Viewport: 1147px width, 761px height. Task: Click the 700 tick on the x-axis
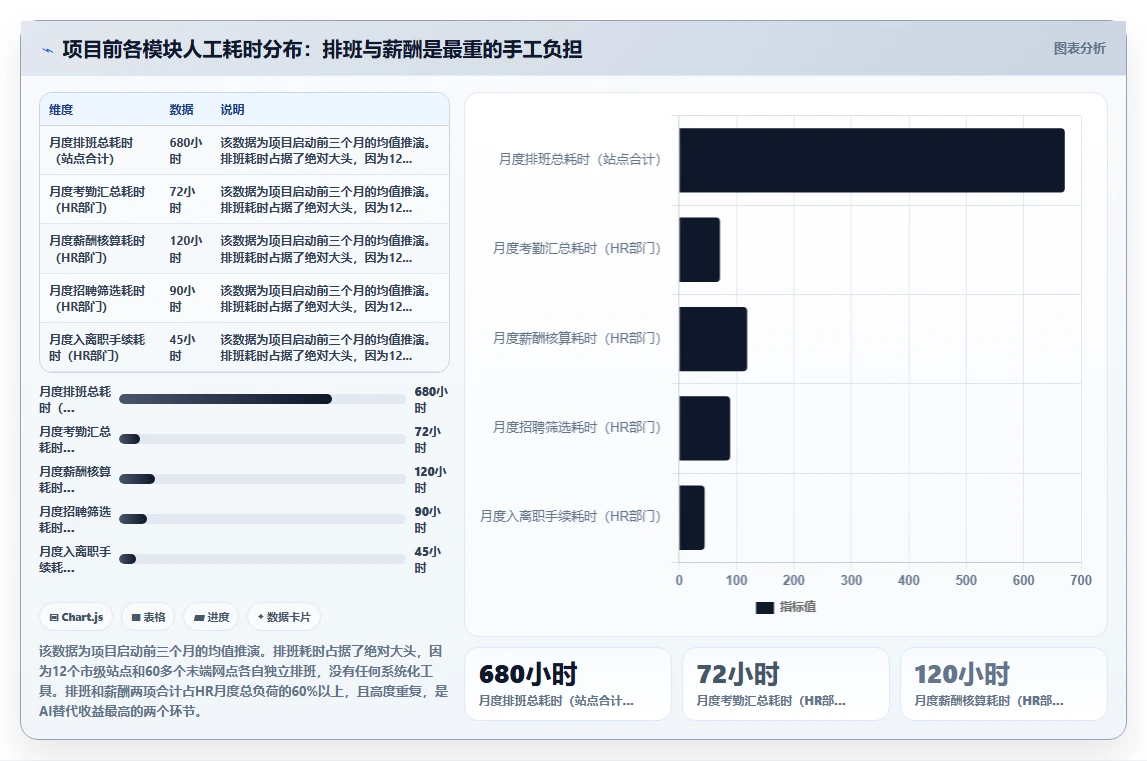click(x=1081, y=580)
